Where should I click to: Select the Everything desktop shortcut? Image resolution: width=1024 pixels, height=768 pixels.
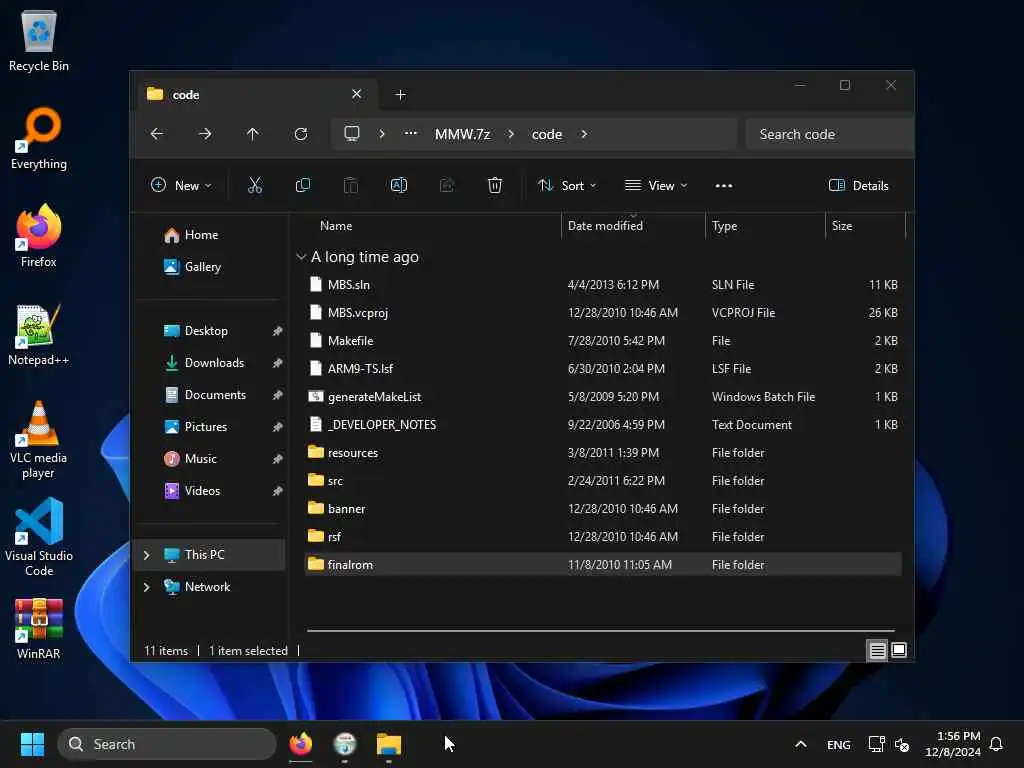39,138
